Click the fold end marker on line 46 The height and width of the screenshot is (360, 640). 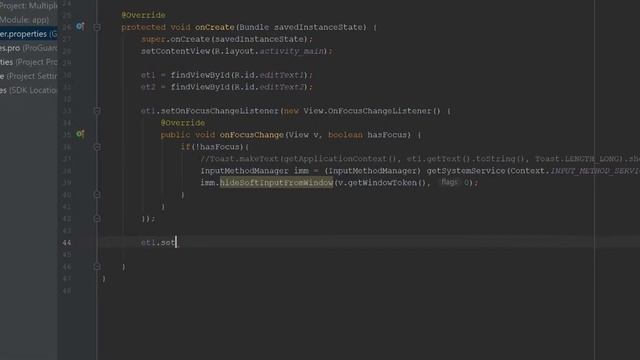(97, 267)
